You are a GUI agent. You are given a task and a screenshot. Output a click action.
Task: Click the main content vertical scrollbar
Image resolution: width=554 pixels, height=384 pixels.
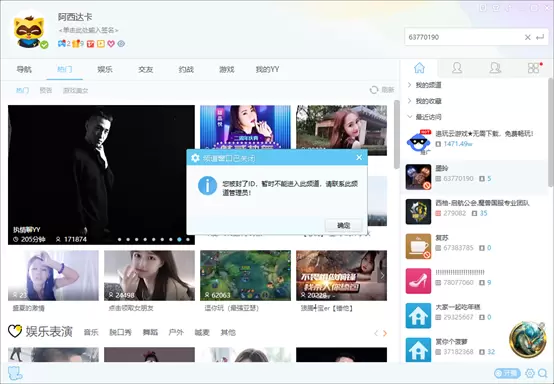(397, 134)
